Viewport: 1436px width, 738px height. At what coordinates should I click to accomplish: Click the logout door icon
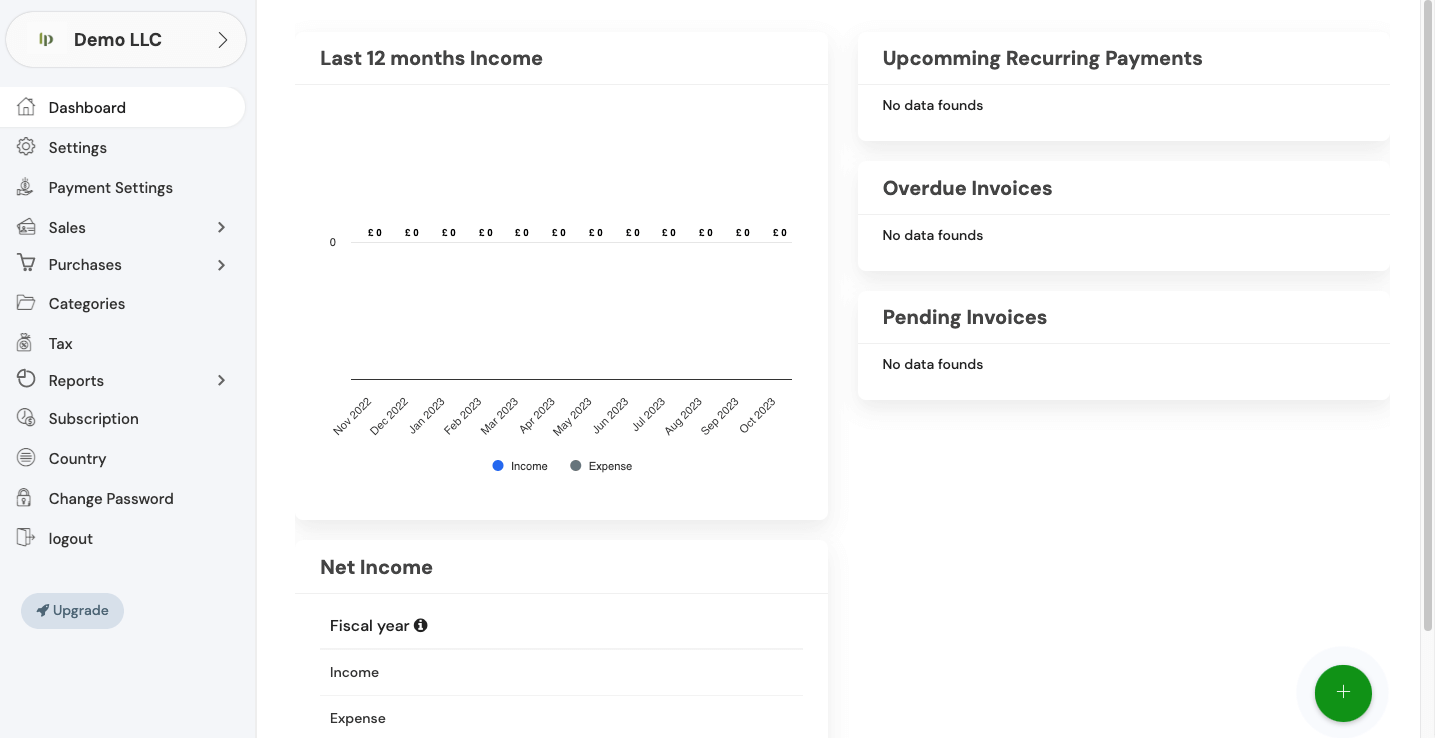coord(27,538)
